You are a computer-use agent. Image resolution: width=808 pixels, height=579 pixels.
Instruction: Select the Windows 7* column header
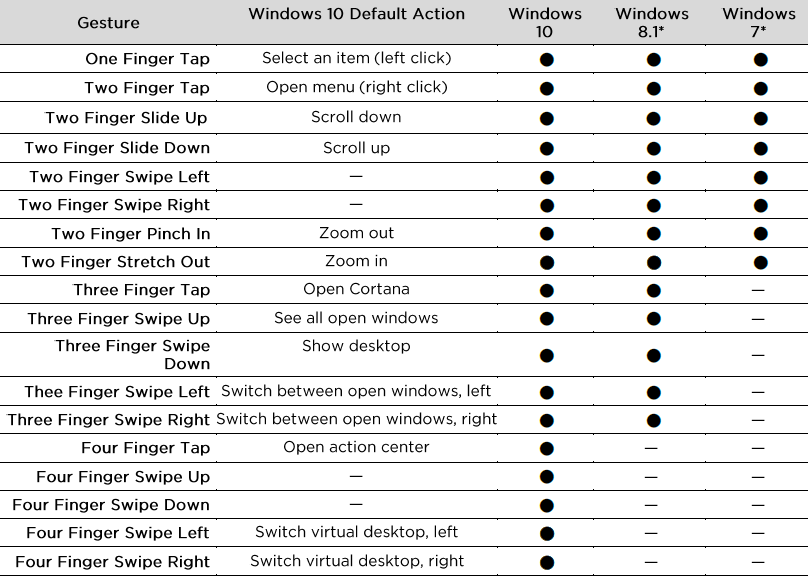pyautogui.click(x=759, y=22)
